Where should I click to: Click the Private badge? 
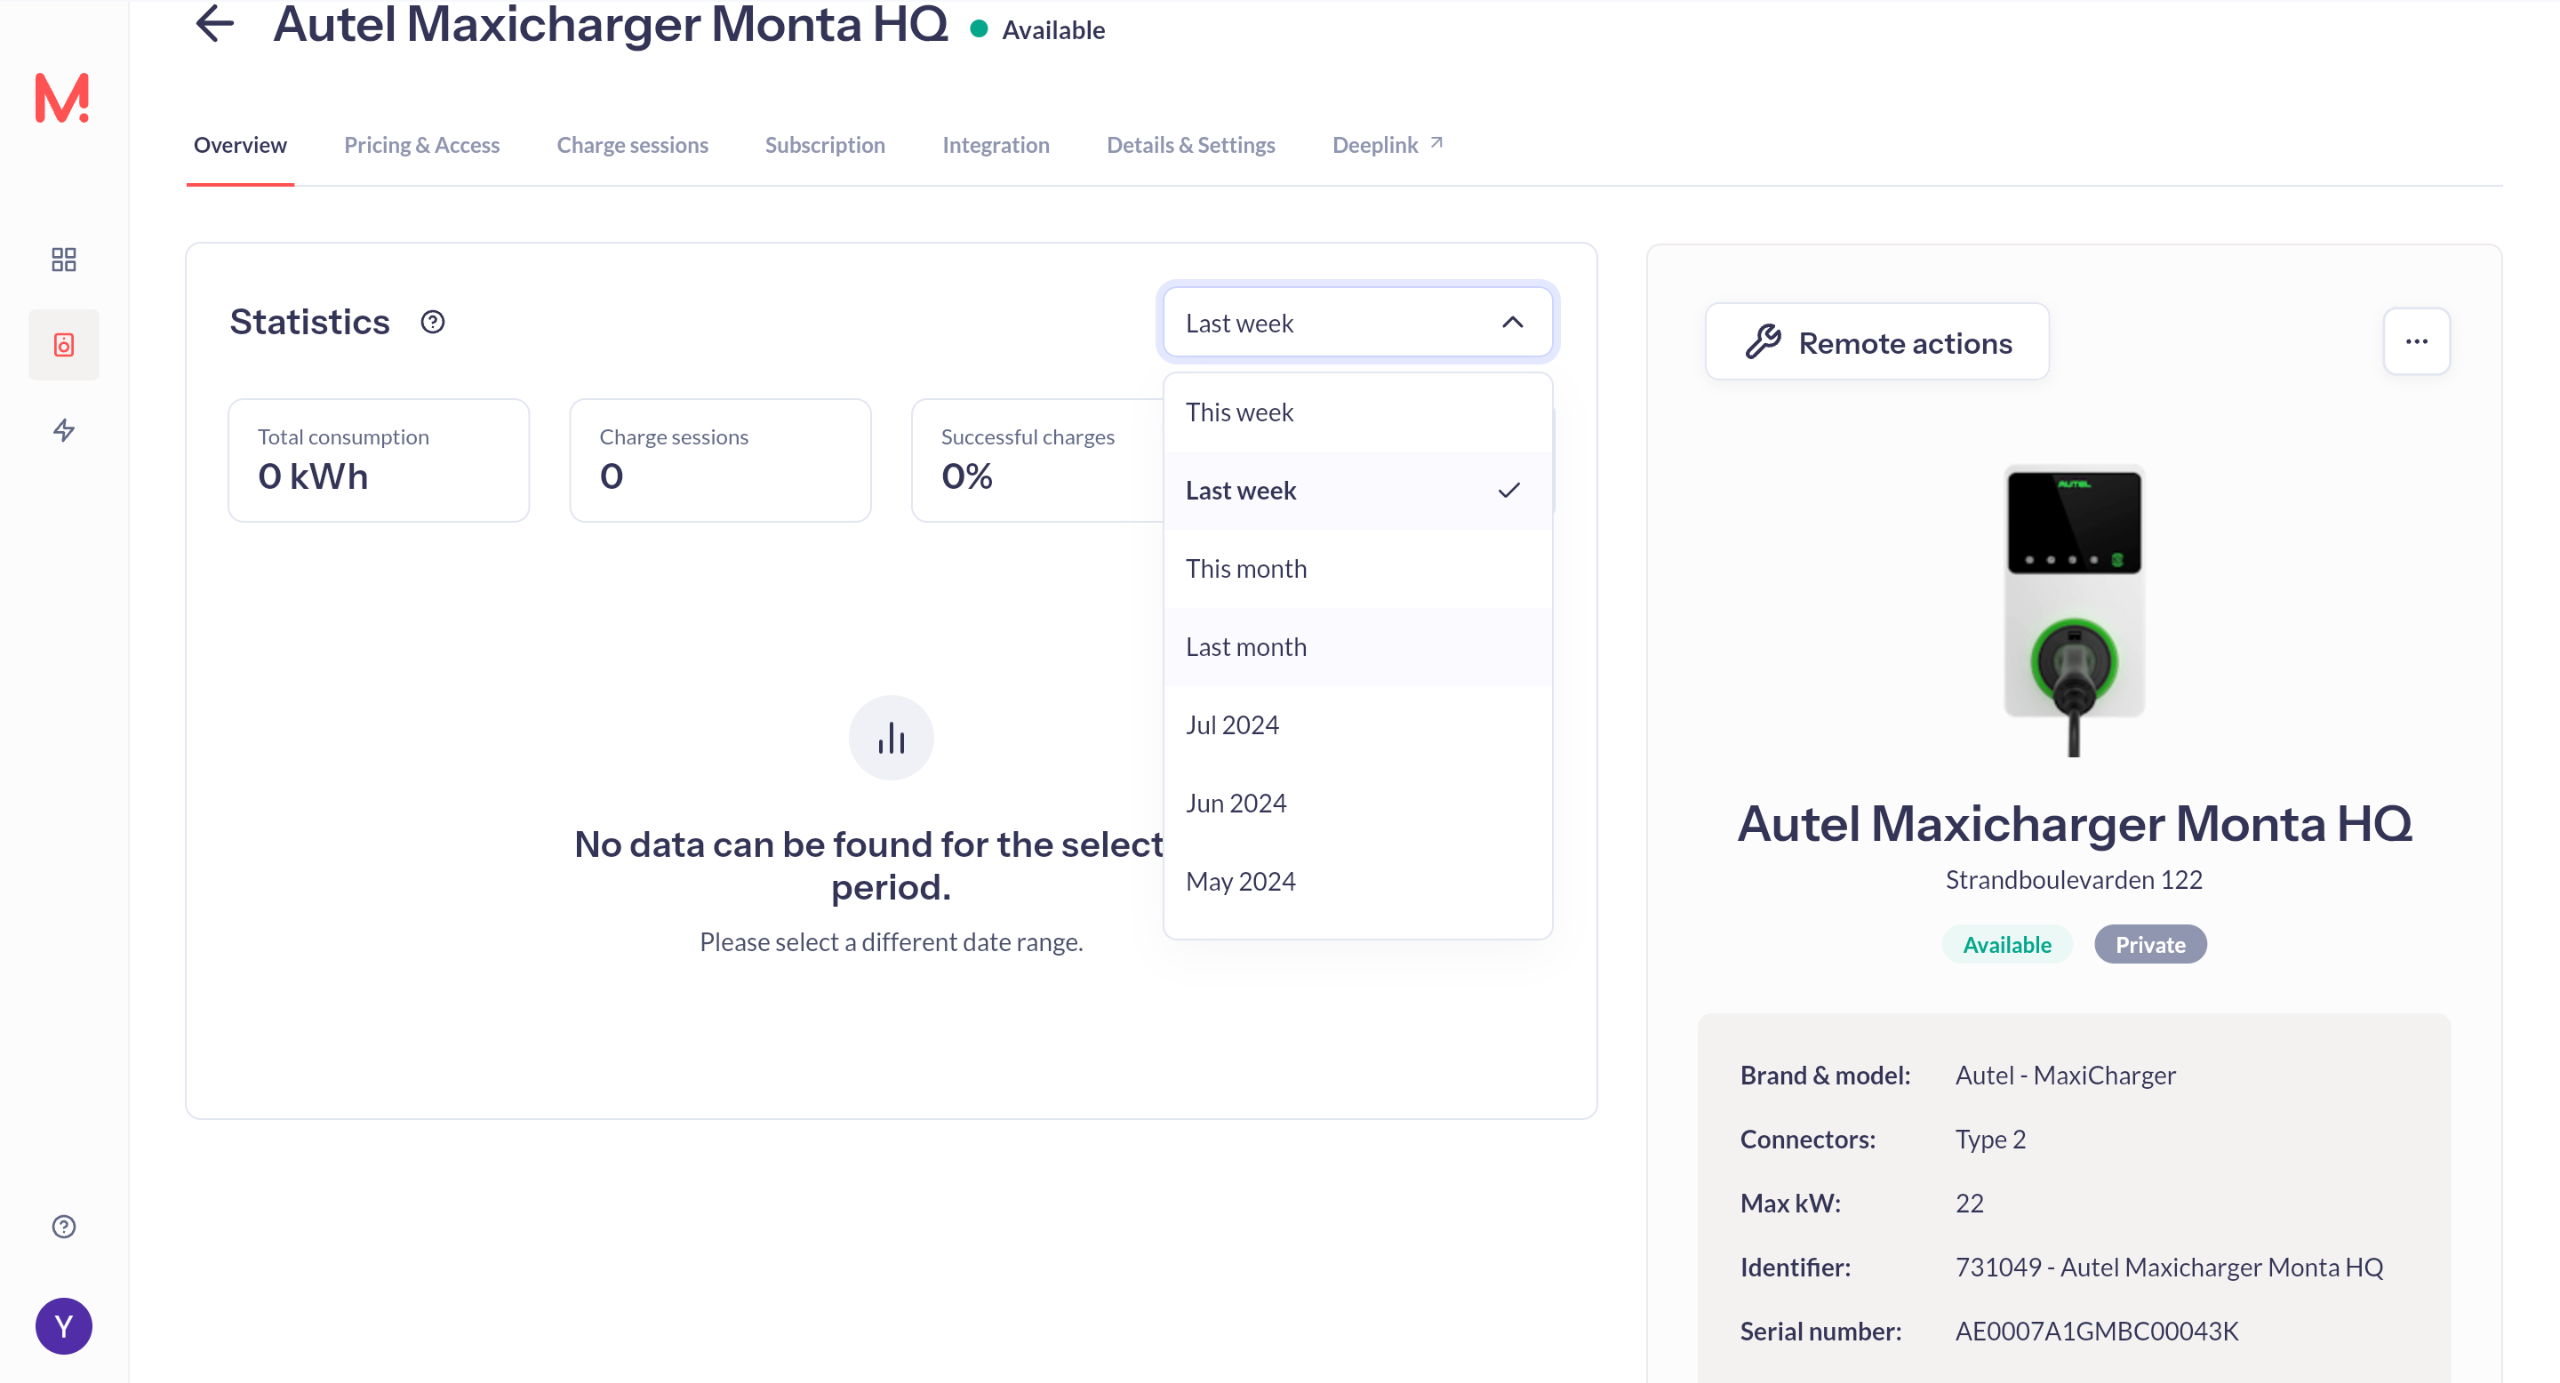tap(2150, 944)
